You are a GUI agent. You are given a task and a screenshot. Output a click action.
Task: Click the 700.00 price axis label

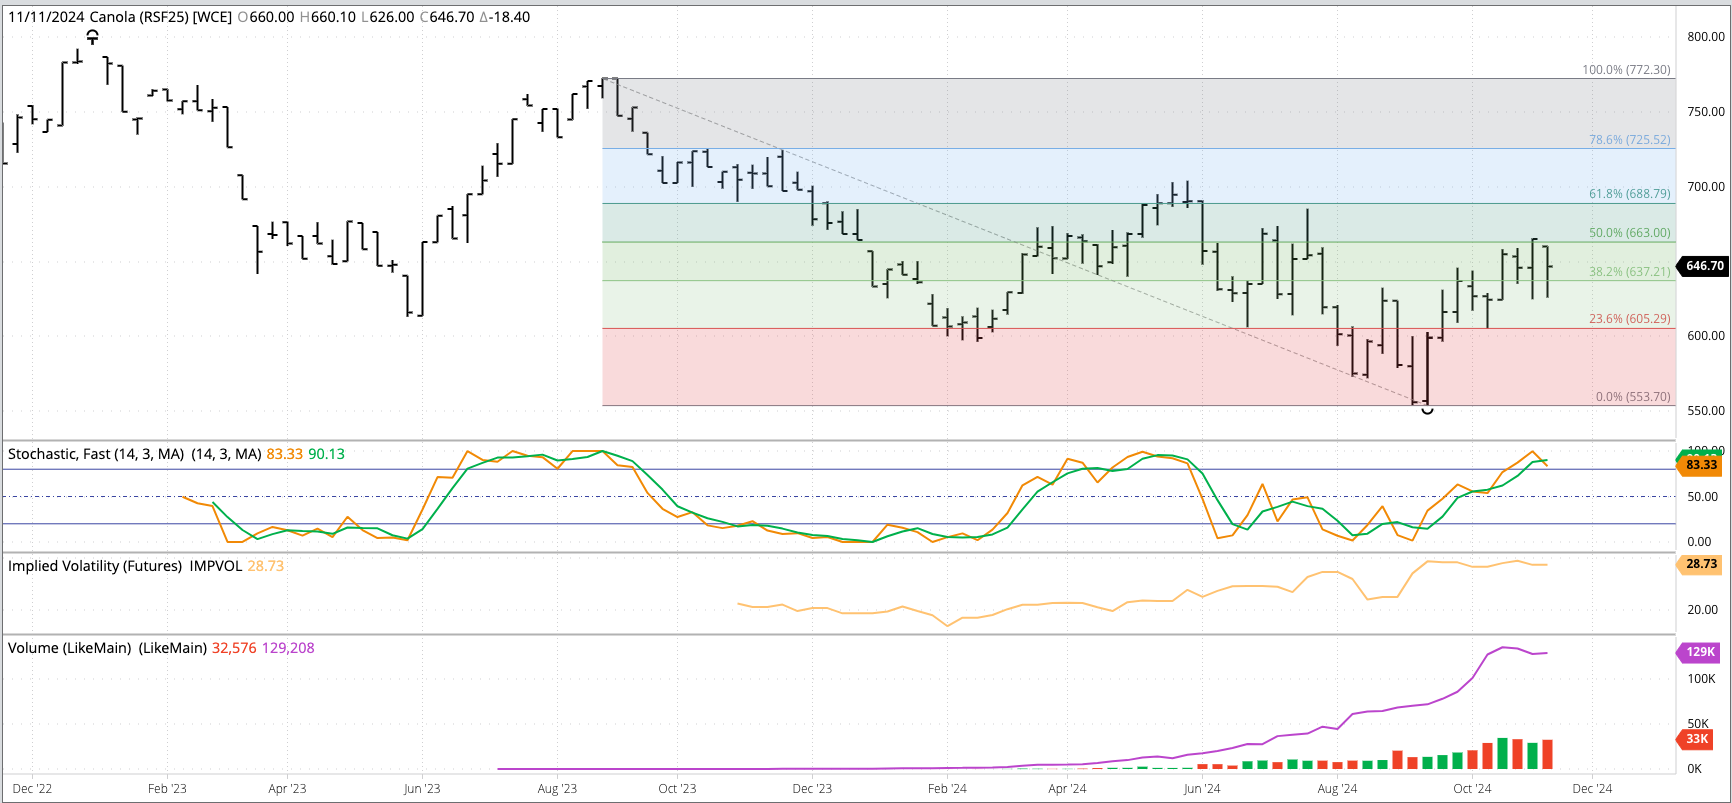click(x=1706, y=187)
